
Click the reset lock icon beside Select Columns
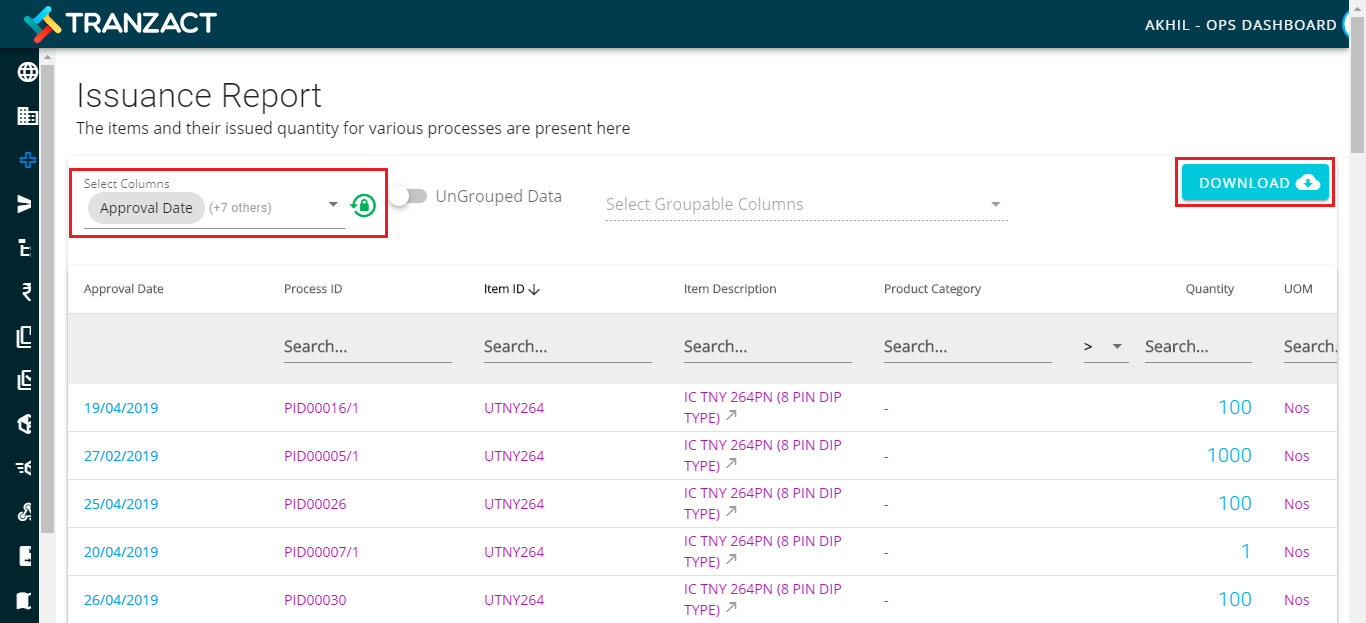point(362,205)
